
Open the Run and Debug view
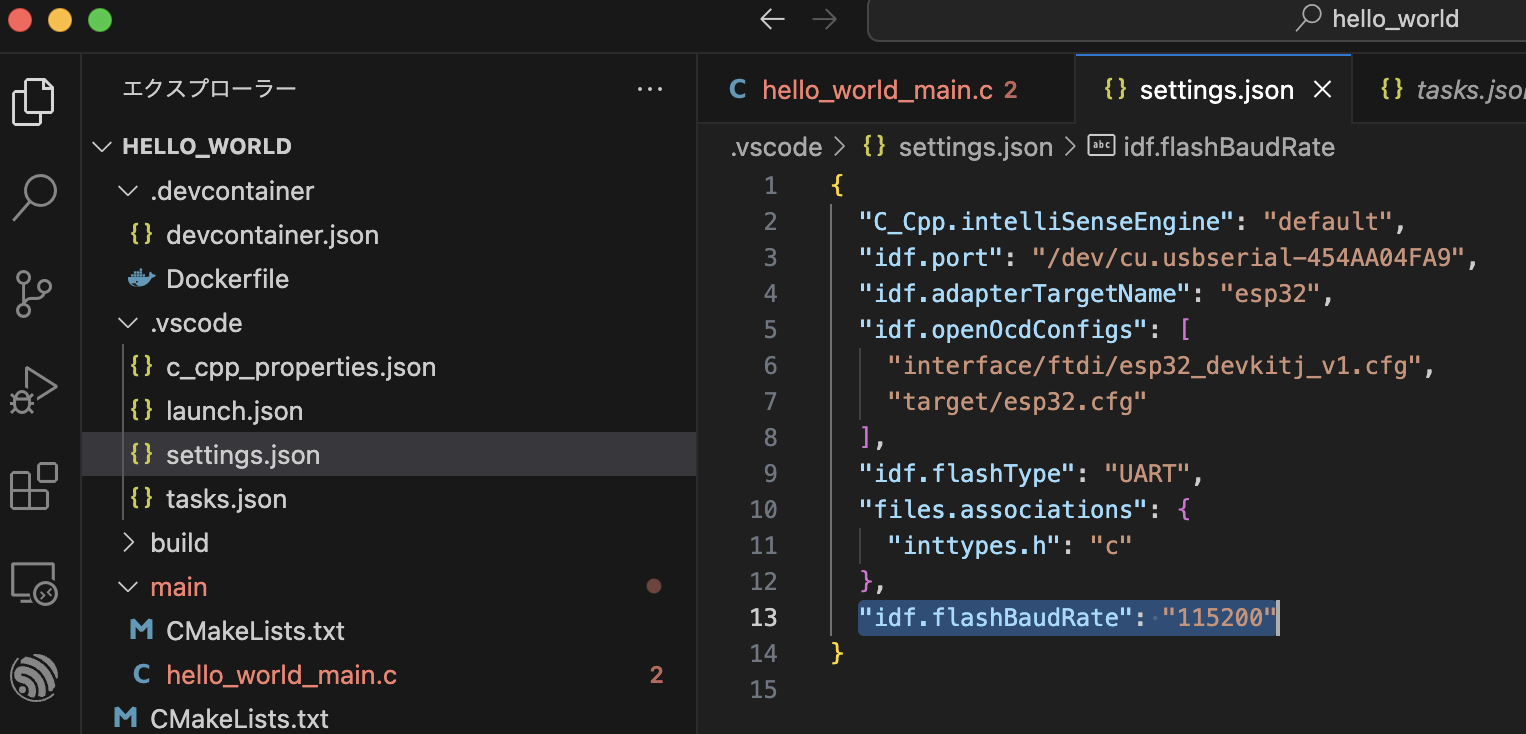(35, 389)
